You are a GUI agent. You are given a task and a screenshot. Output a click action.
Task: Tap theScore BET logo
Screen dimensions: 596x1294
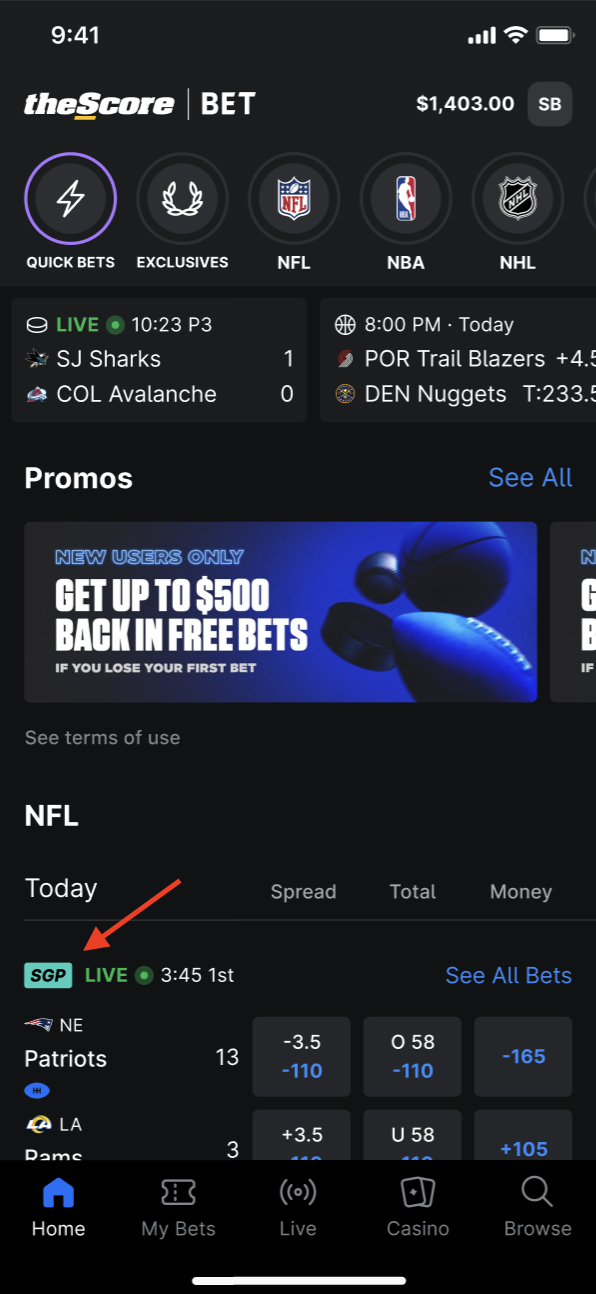[140, 104]
